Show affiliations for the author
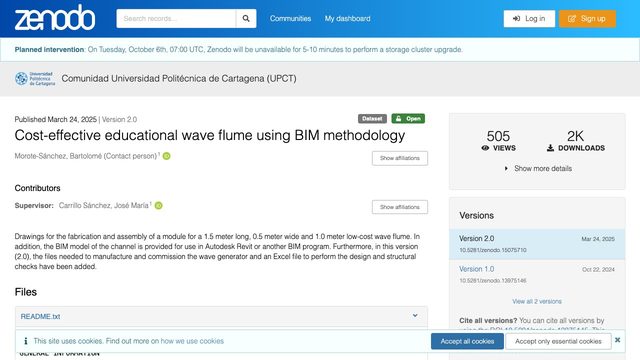640x360 pixels. pyautogui.click(x=400, y=158)
